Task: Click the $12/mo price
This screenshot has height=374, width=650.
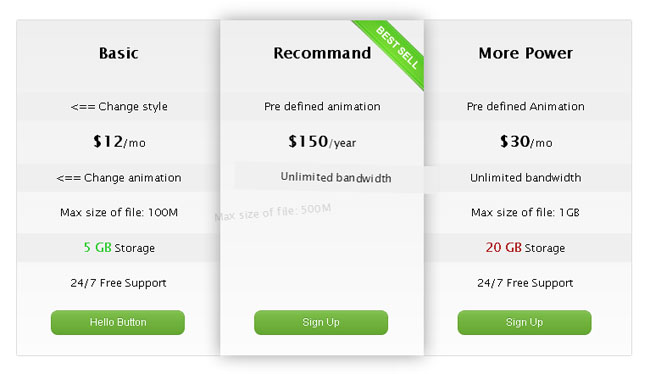Action: pyautogui.click(x=119, y=142)
